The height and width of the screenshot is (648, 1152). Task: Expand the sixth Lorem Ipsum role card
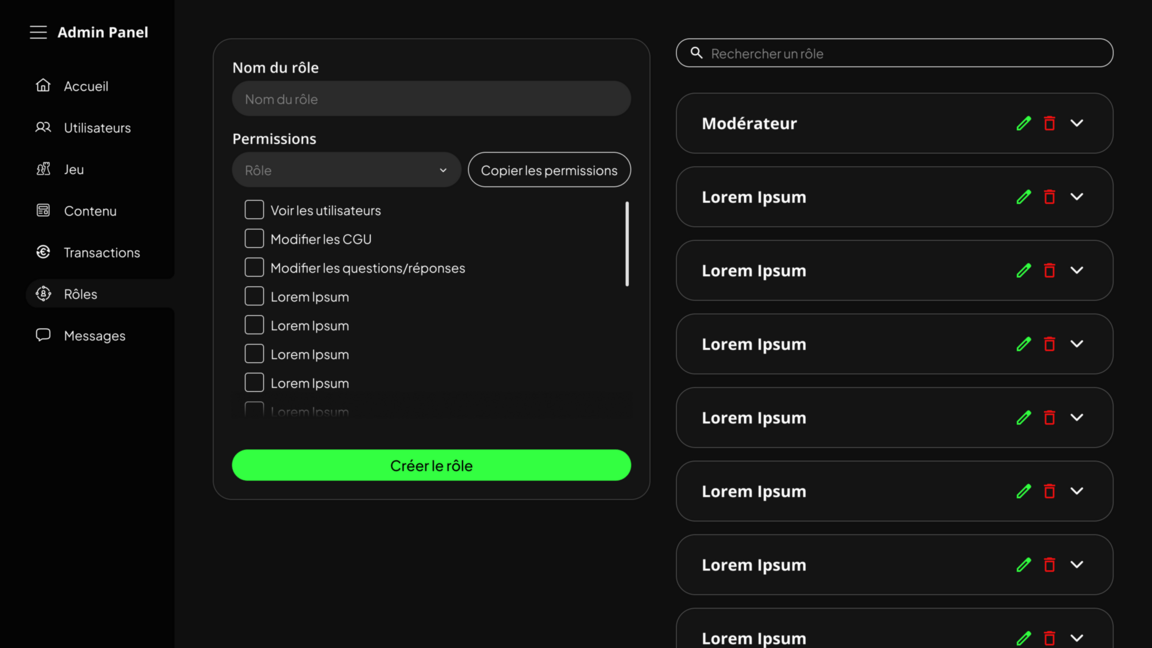click(1076, 564)
